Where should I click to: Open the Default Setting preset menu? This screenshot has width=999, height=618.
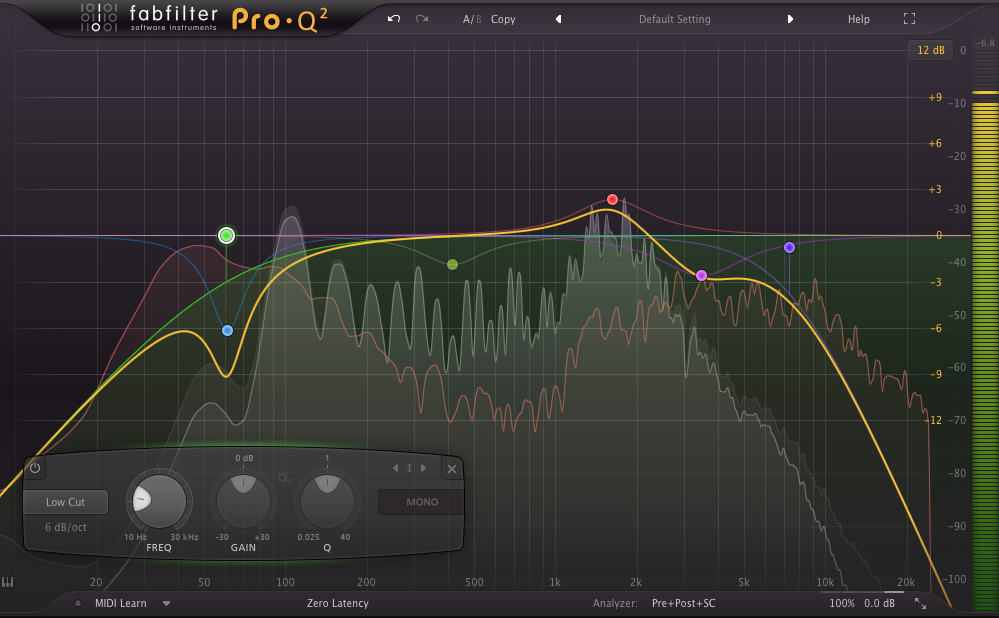tap(674, 19)
